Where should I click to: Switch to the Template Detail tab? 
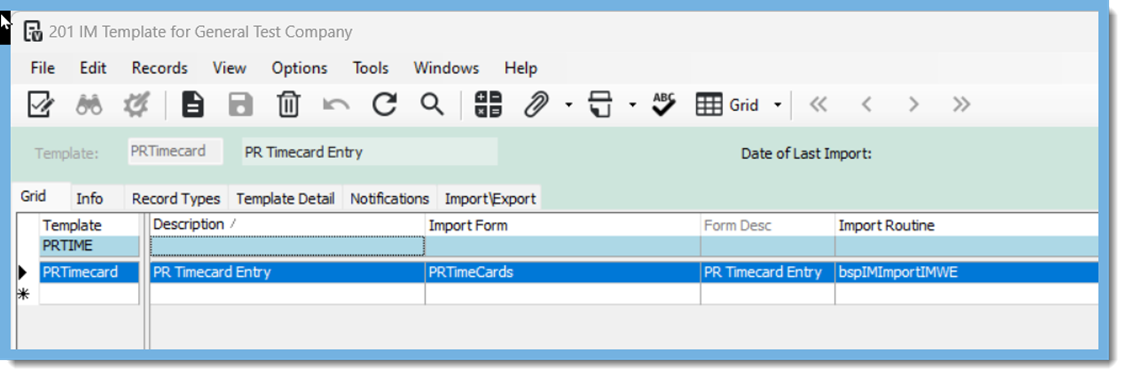[x=286, y=199]
